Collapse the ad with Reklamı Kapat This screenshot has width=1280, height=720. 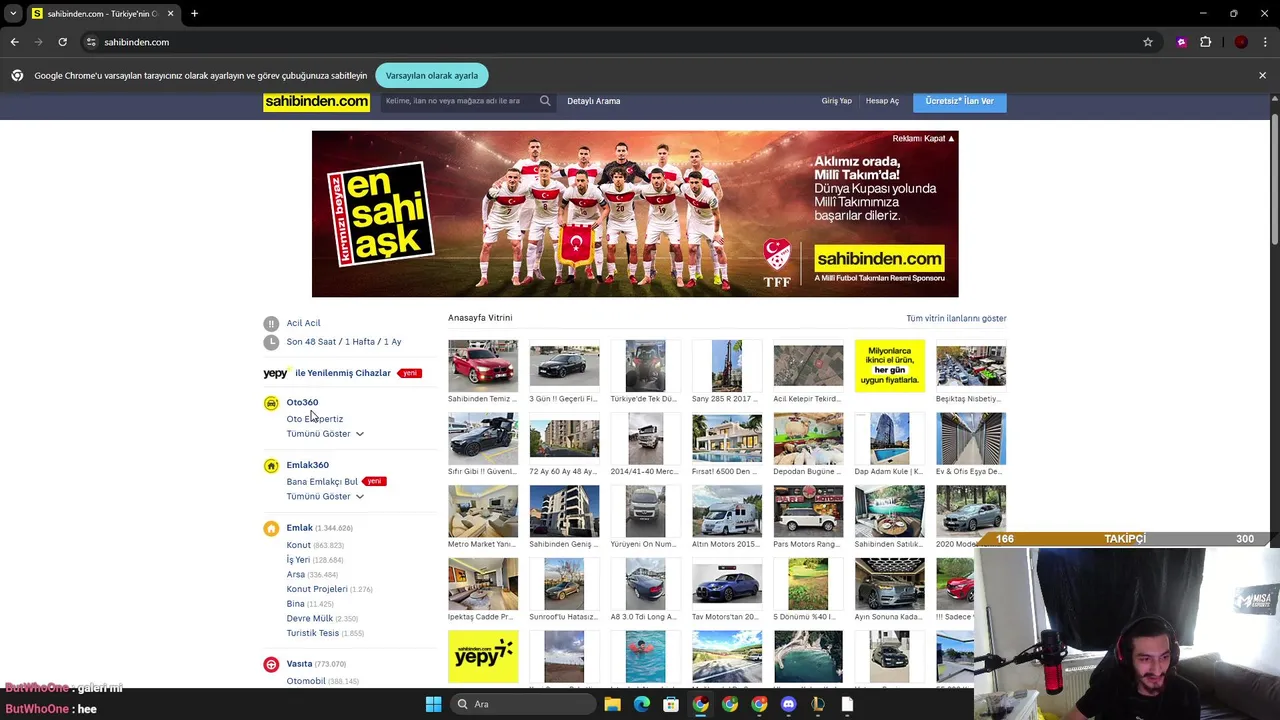pyautogui.click(x=923, y=139)
